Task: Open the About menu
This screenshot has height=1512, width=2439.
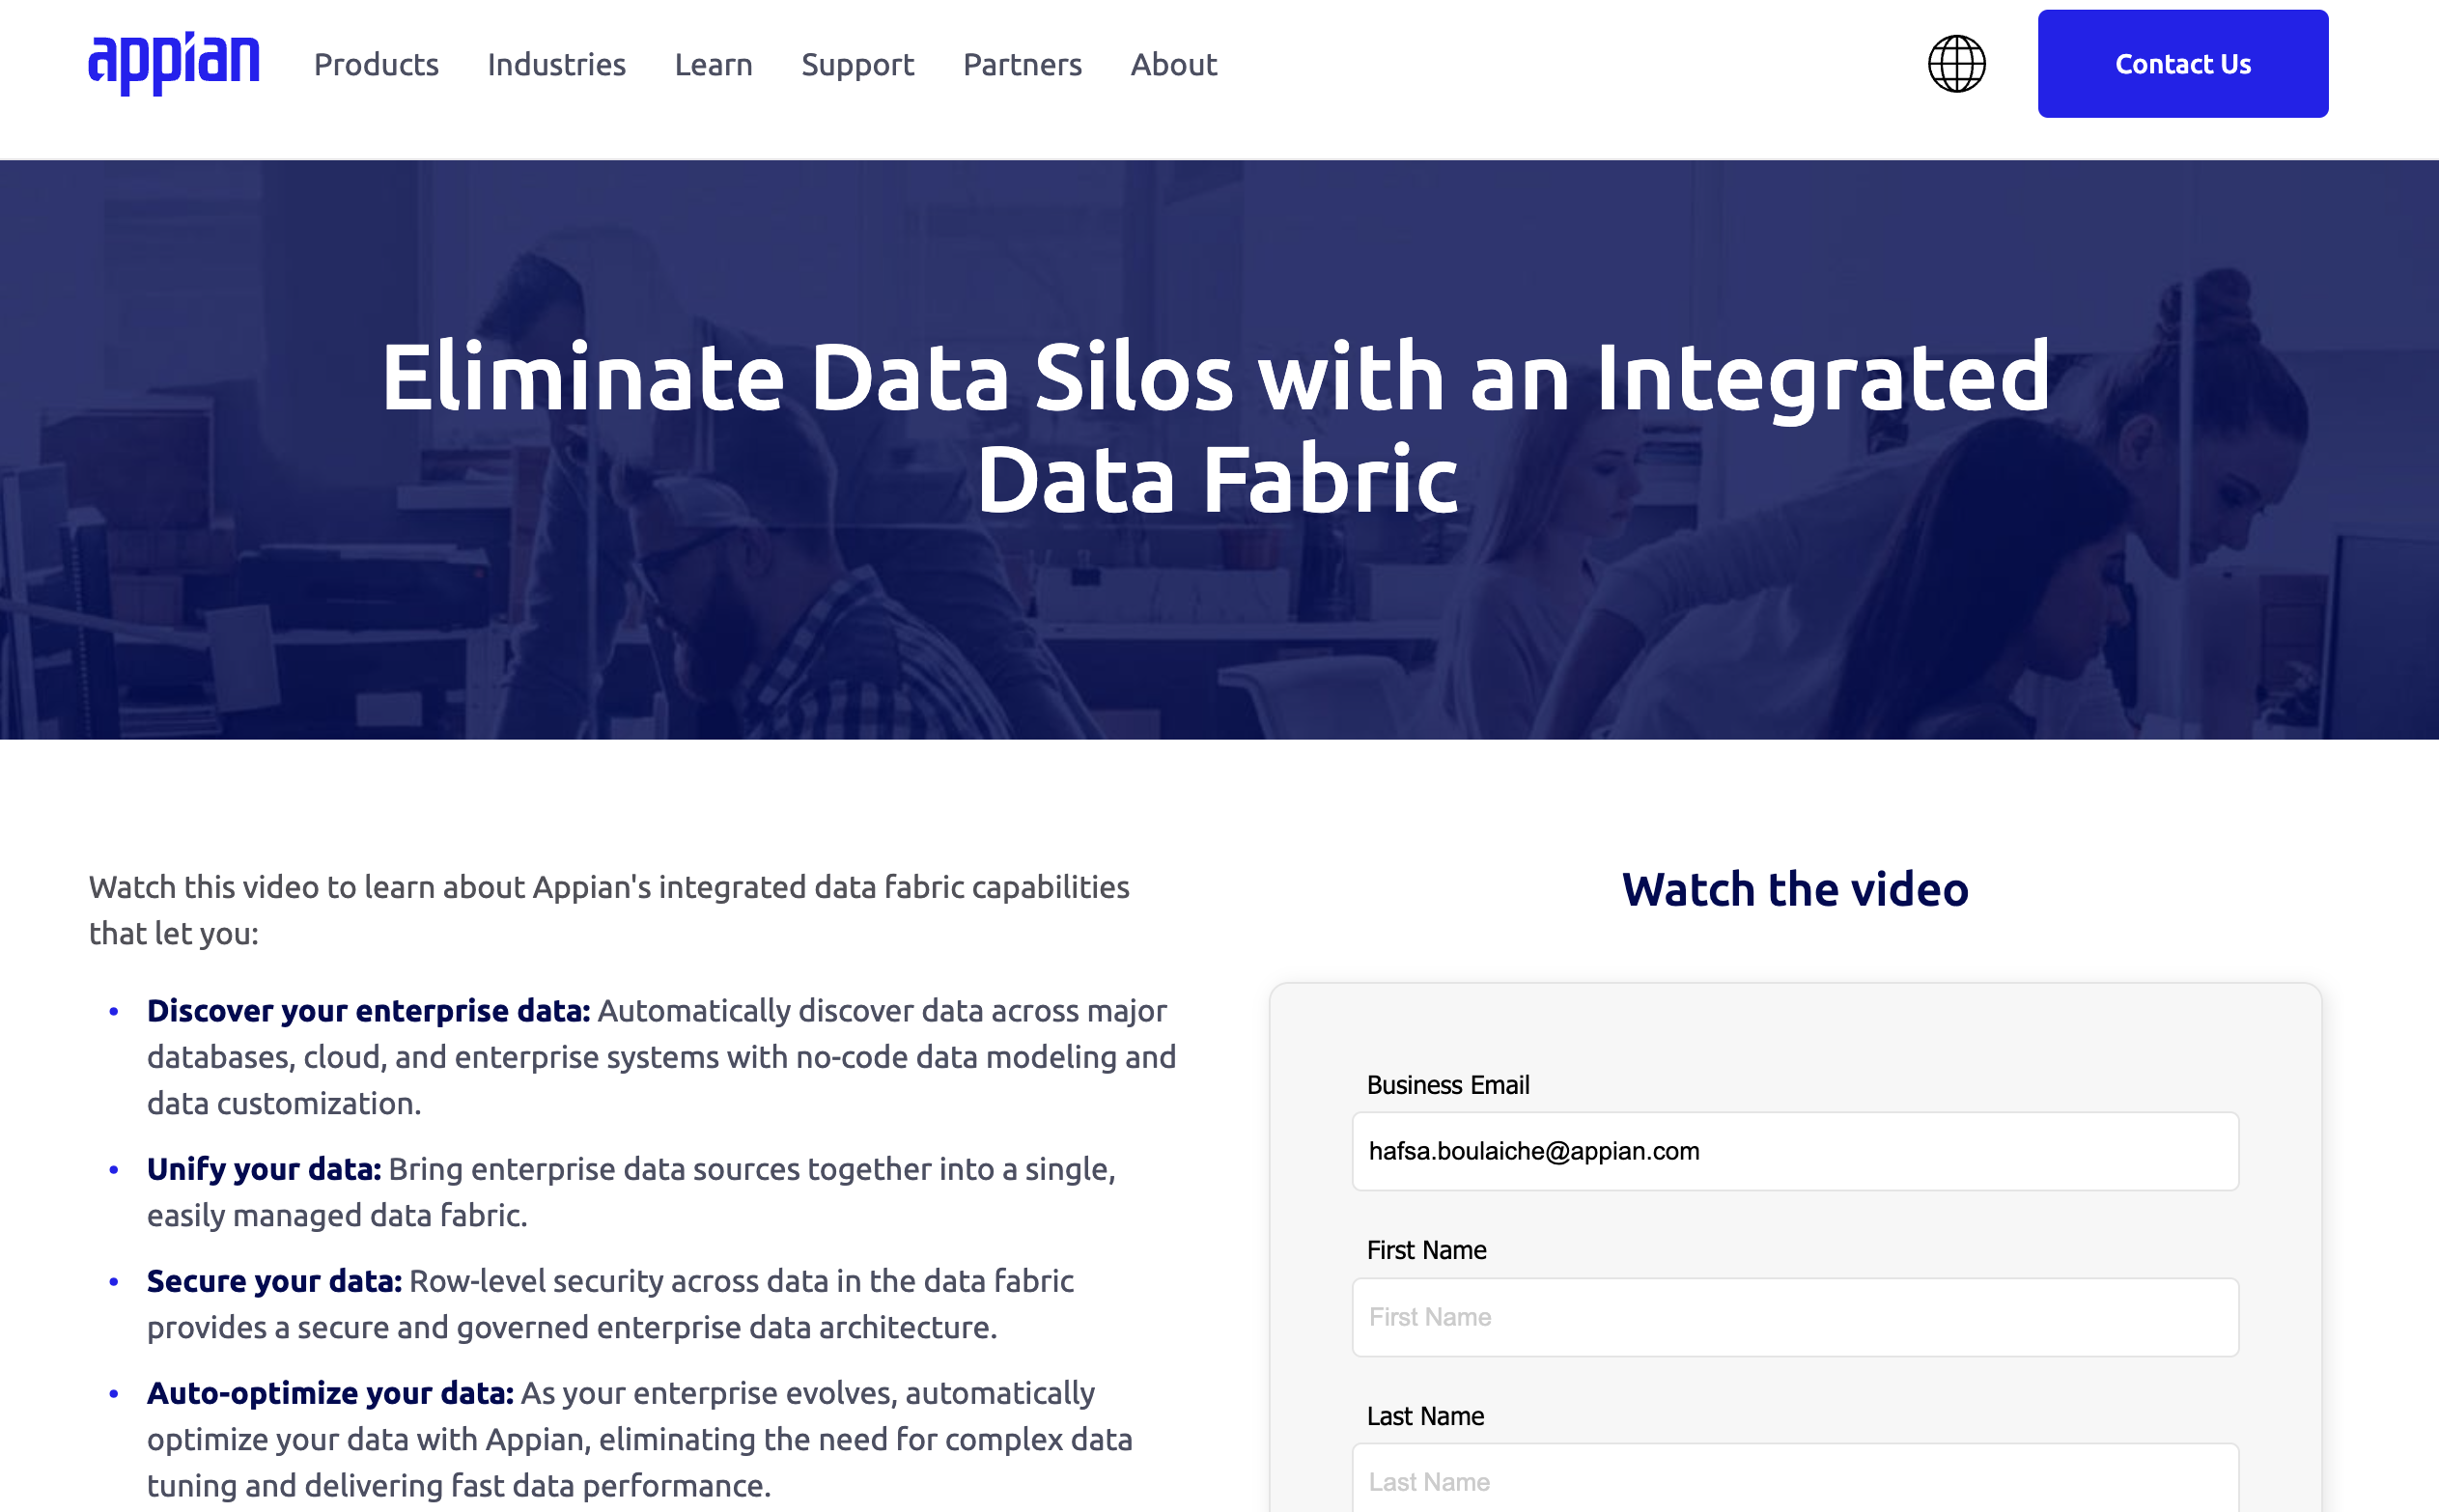Action: coord(1173,64)
